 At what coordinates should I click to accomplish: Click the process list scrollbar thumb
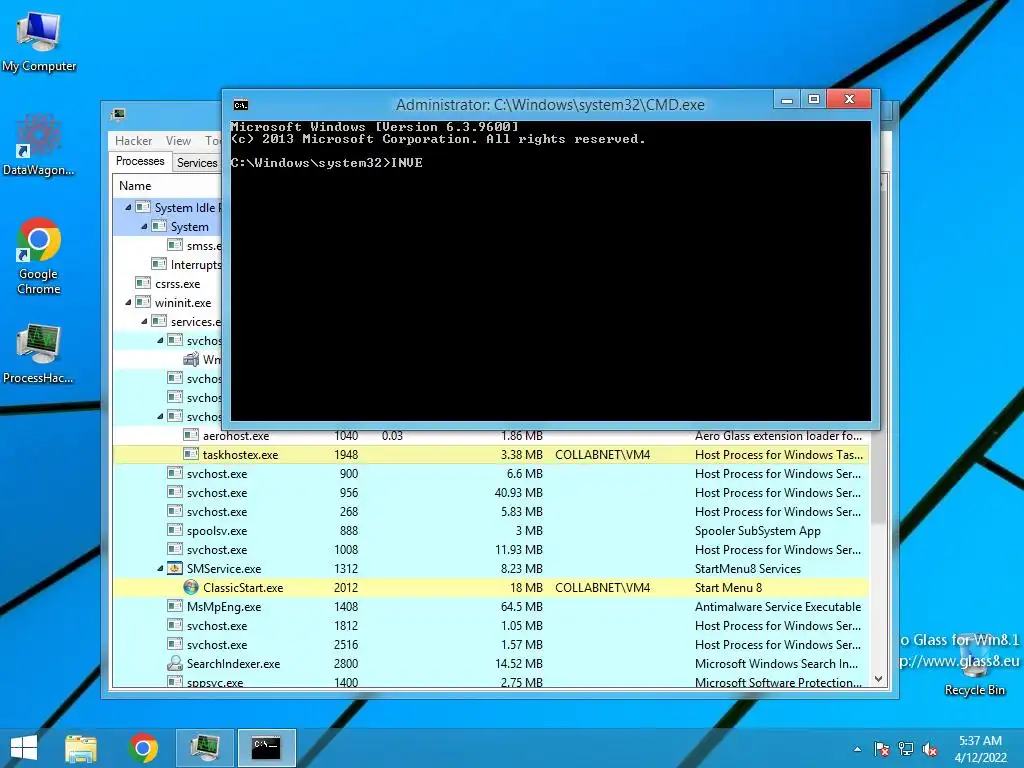tap(878, 477)
